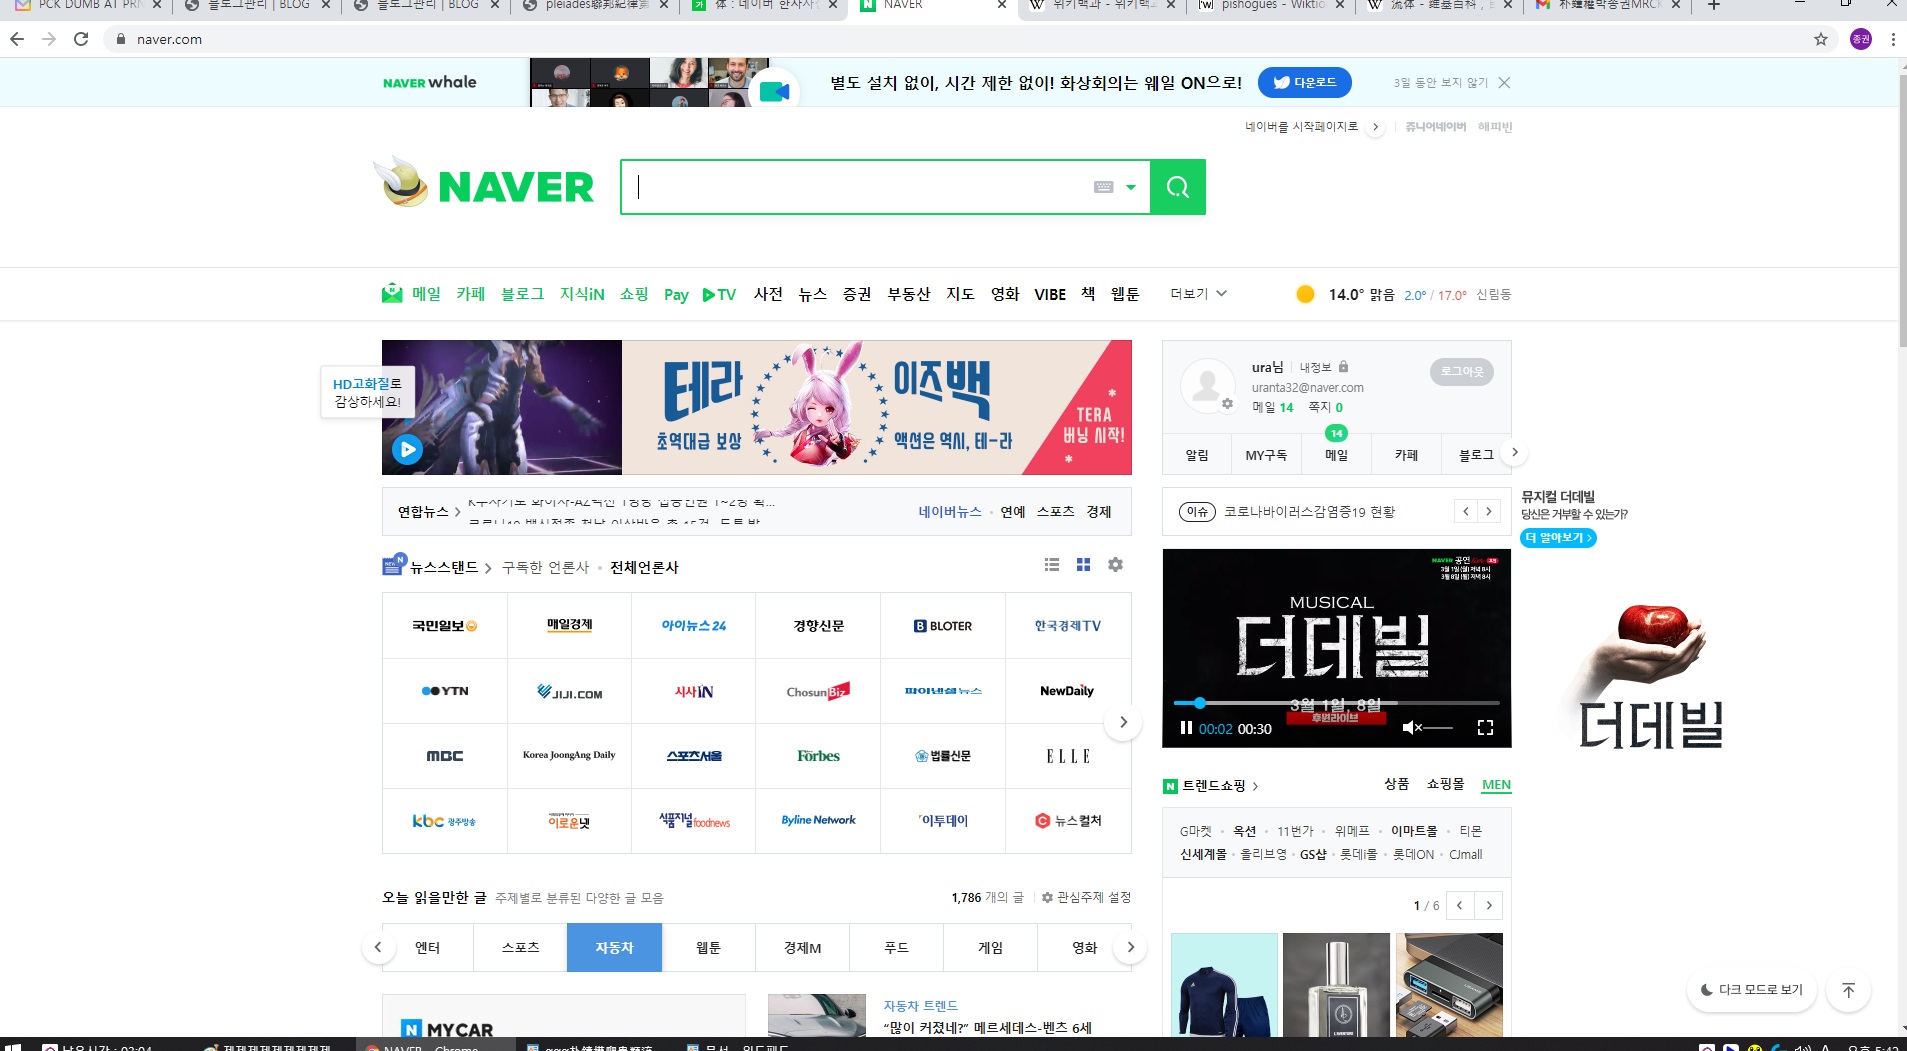Screen dimensions: 1907x1051
Task: Go to previous trend shopping page
Action: [x=1460, y=905]
